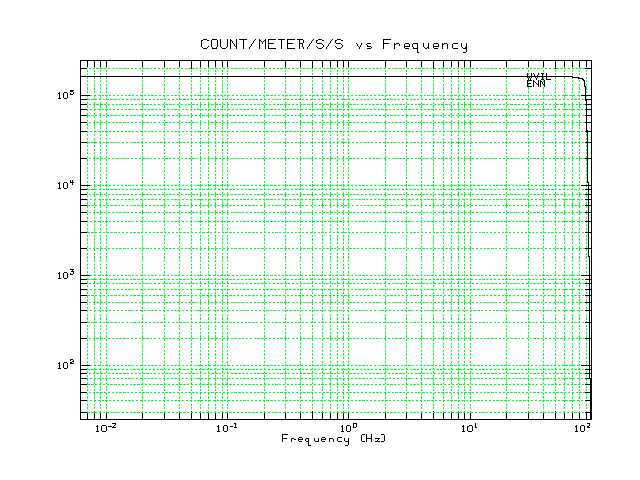This screenshot has height=480, width=640.
Task: Click the UVIL label text in plot
Action: [538, 77]
